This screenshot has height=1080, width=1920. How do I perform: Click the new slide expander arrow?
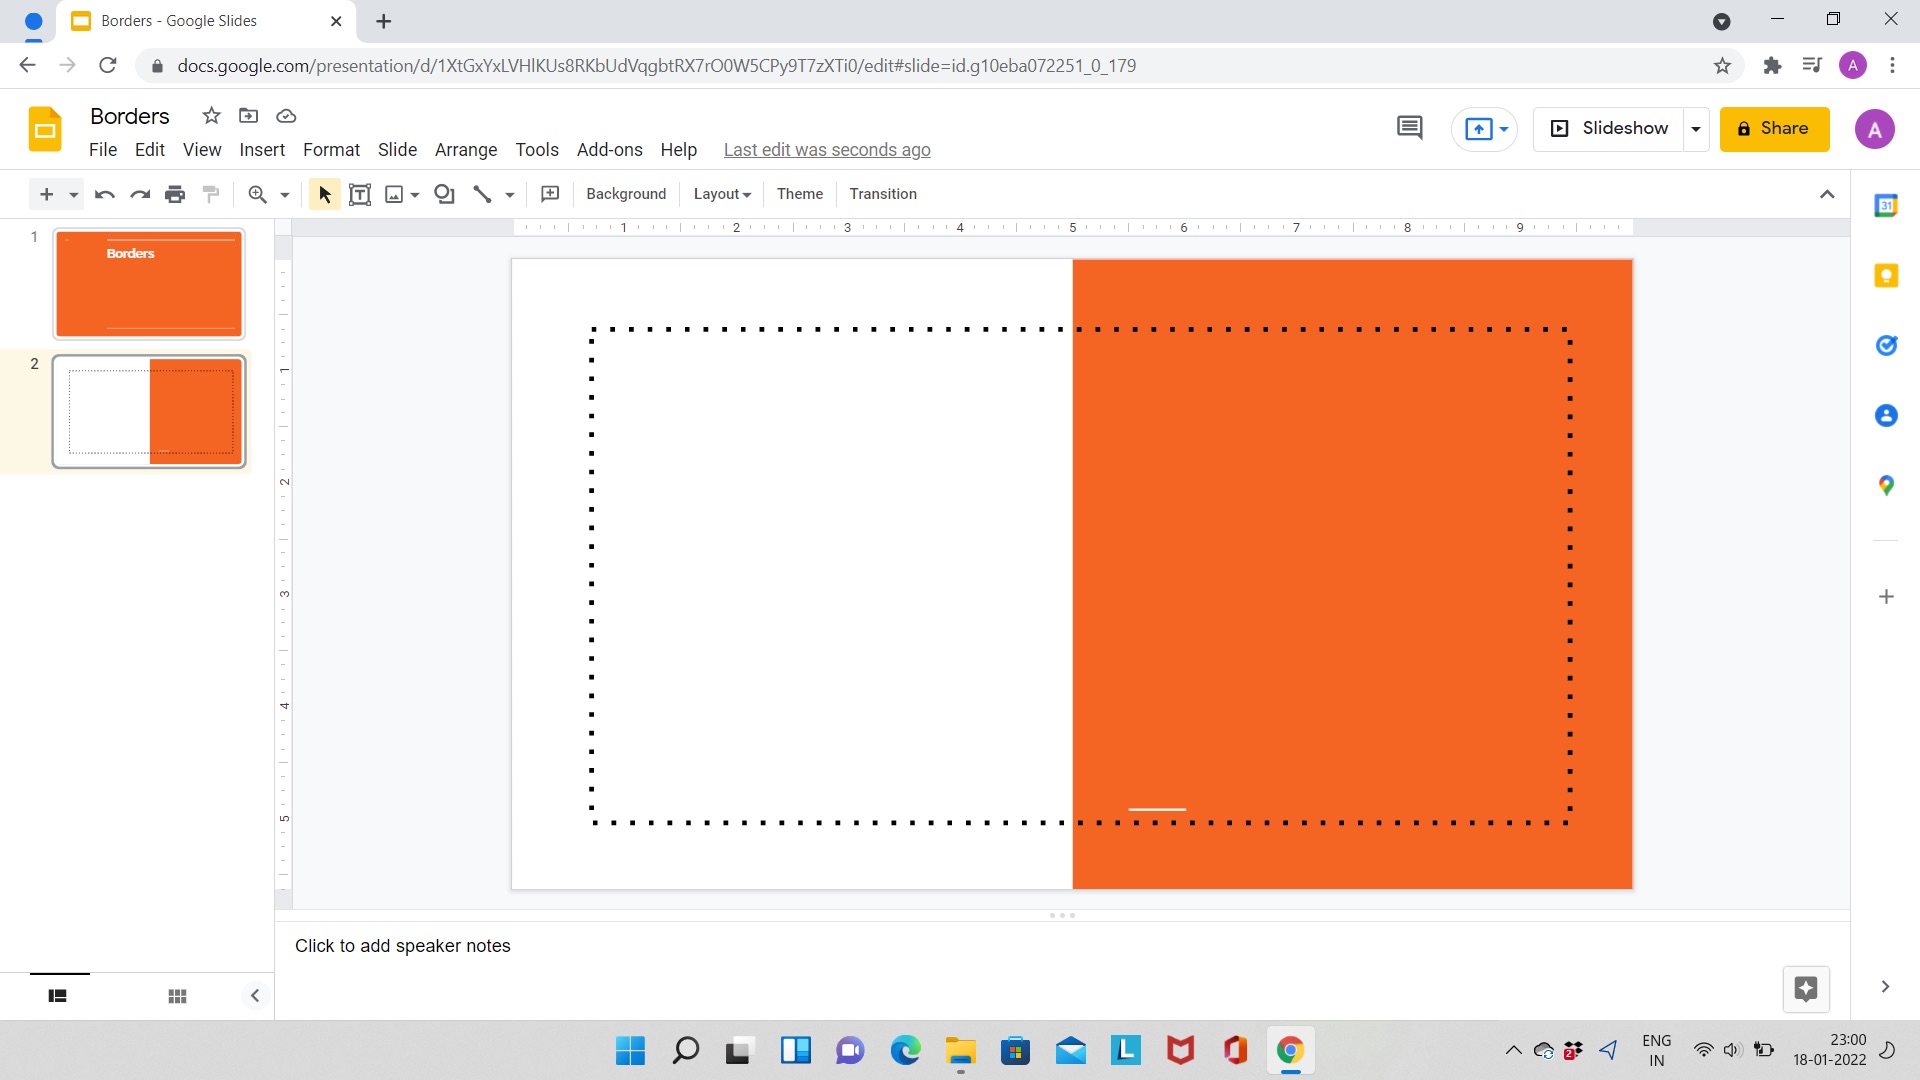71,194
